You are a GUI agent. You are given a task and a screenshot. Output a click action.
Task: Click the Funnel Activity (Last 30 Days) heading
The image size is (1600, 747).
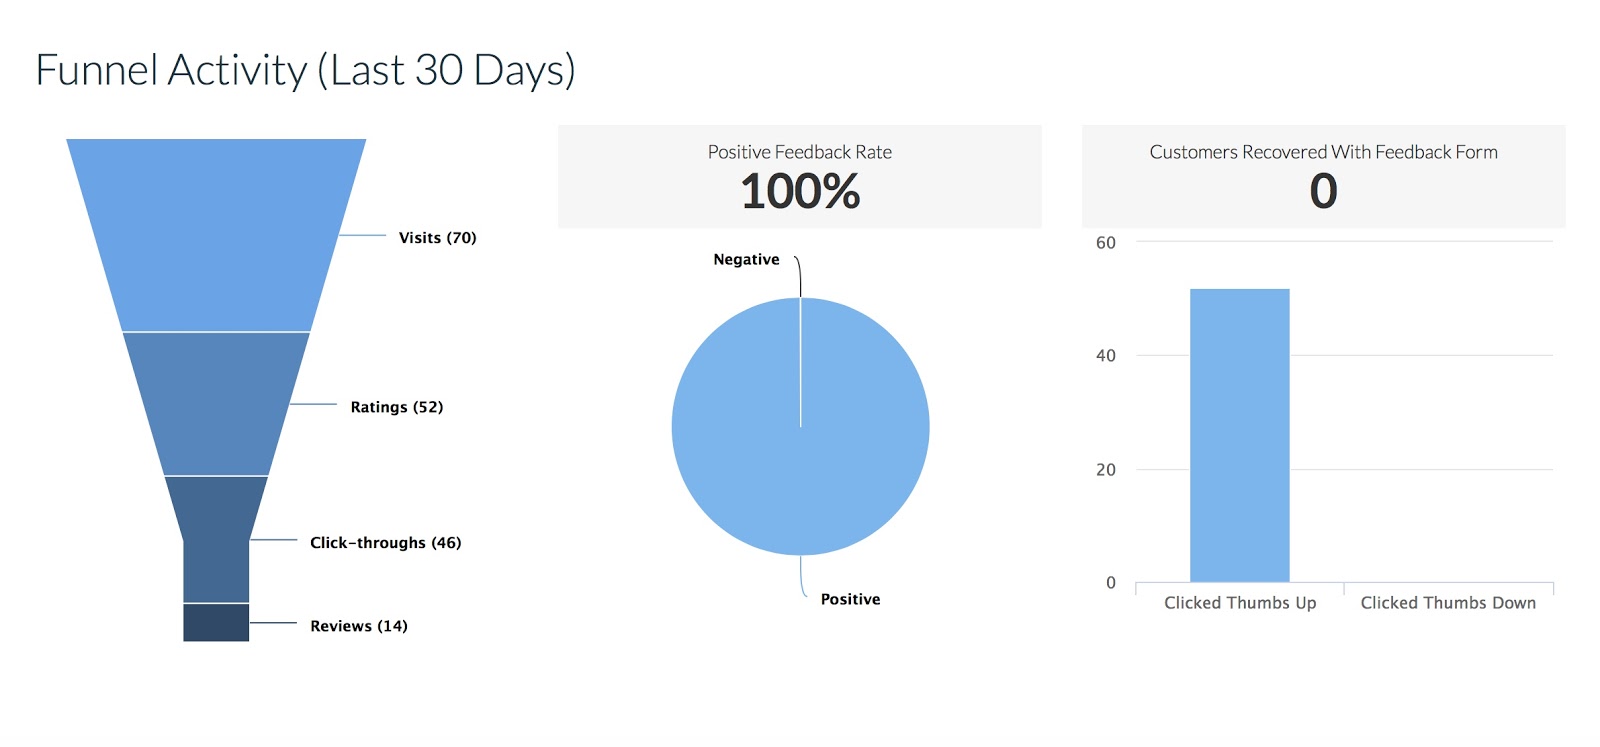point(305,71)
